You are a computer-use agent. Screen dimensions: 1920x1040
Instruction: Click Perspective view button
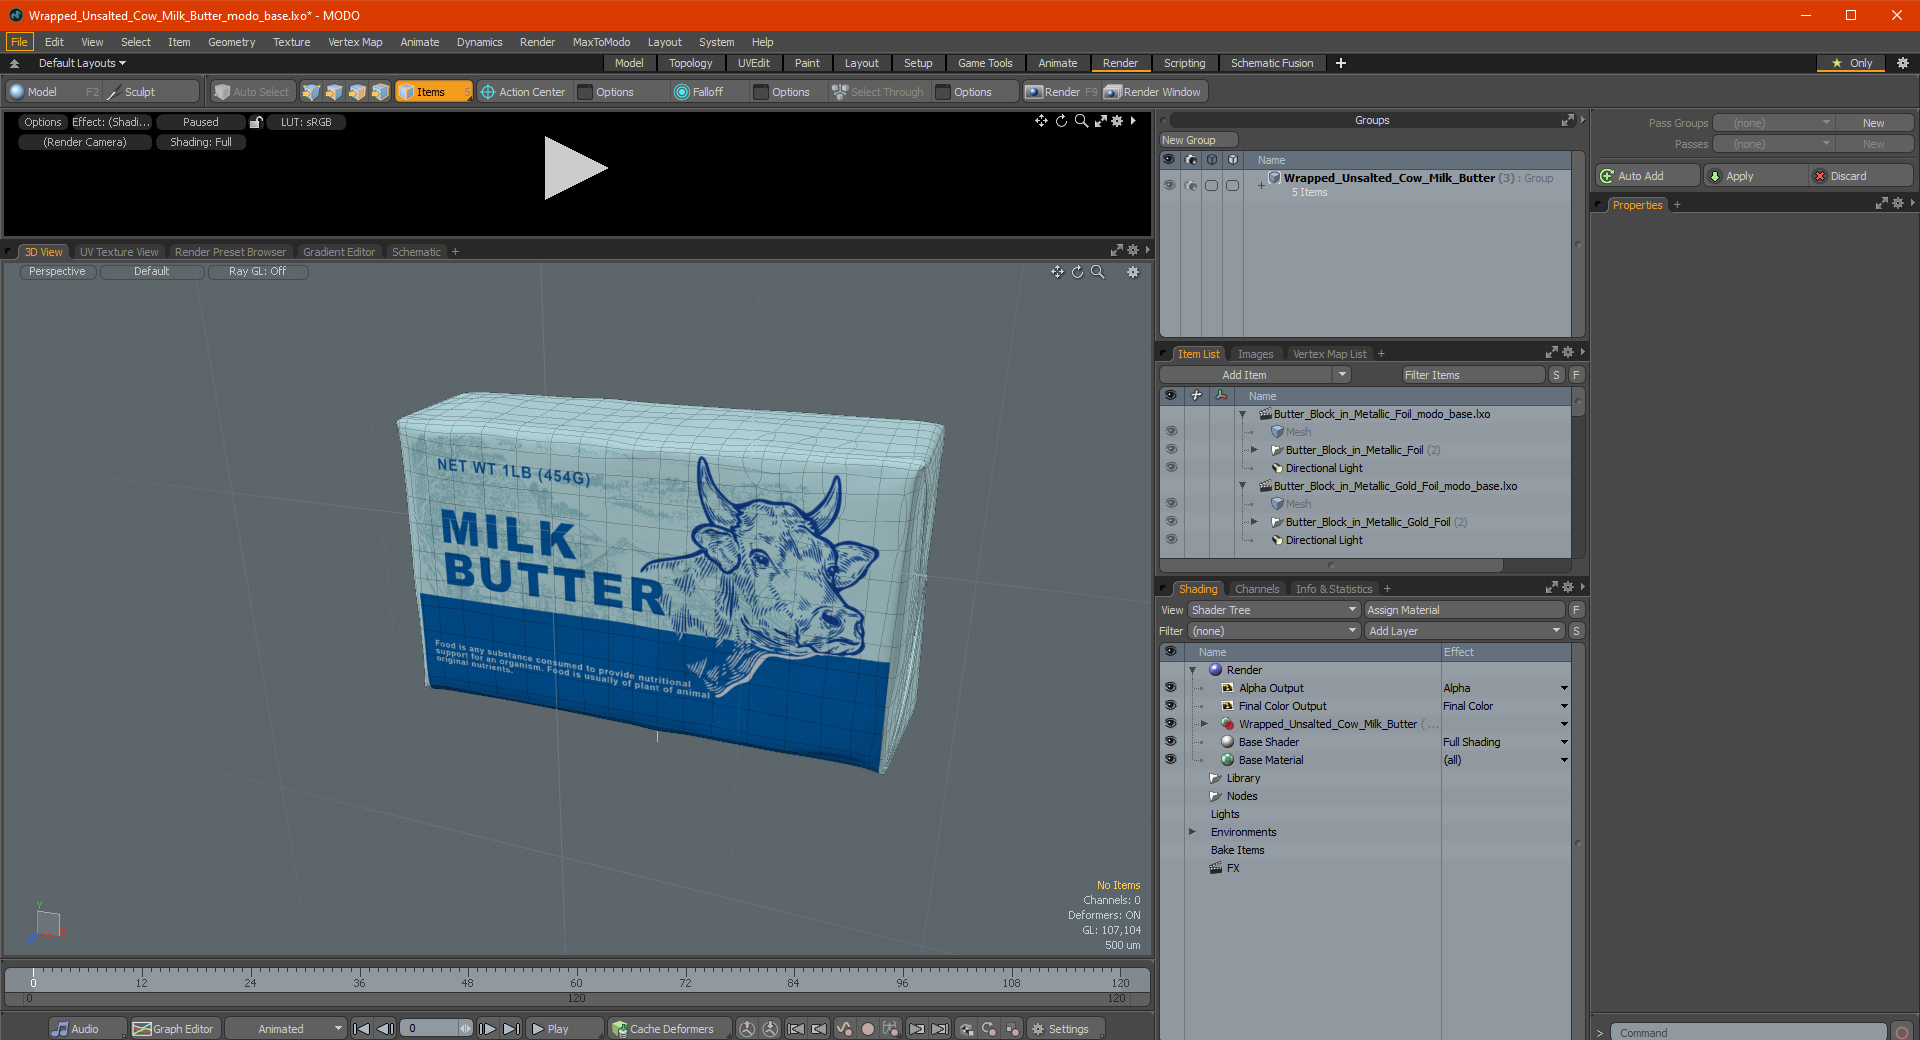click(57, 272)
